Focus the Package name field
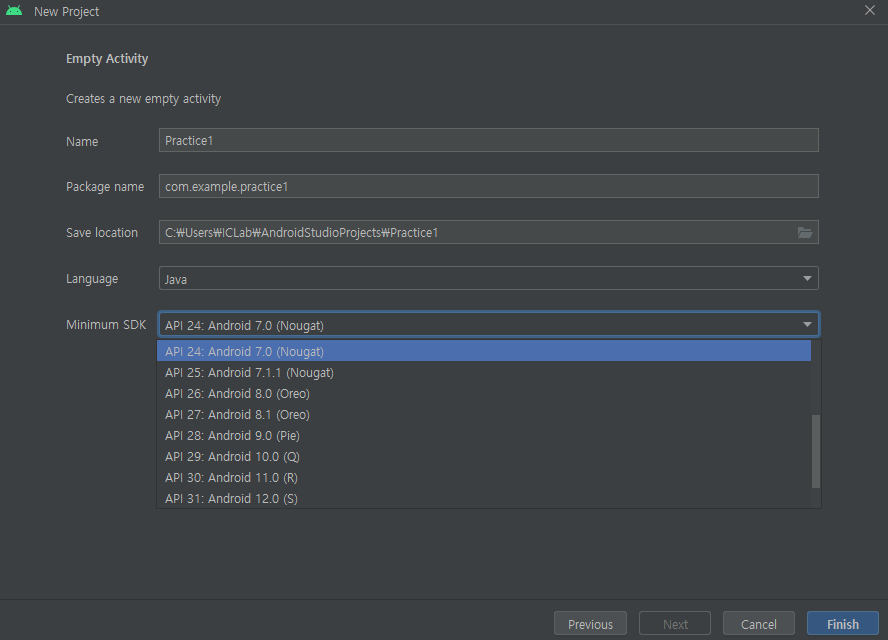Viewport: 888px width, 640px height. pyautogui.click(x=488, y=186)
